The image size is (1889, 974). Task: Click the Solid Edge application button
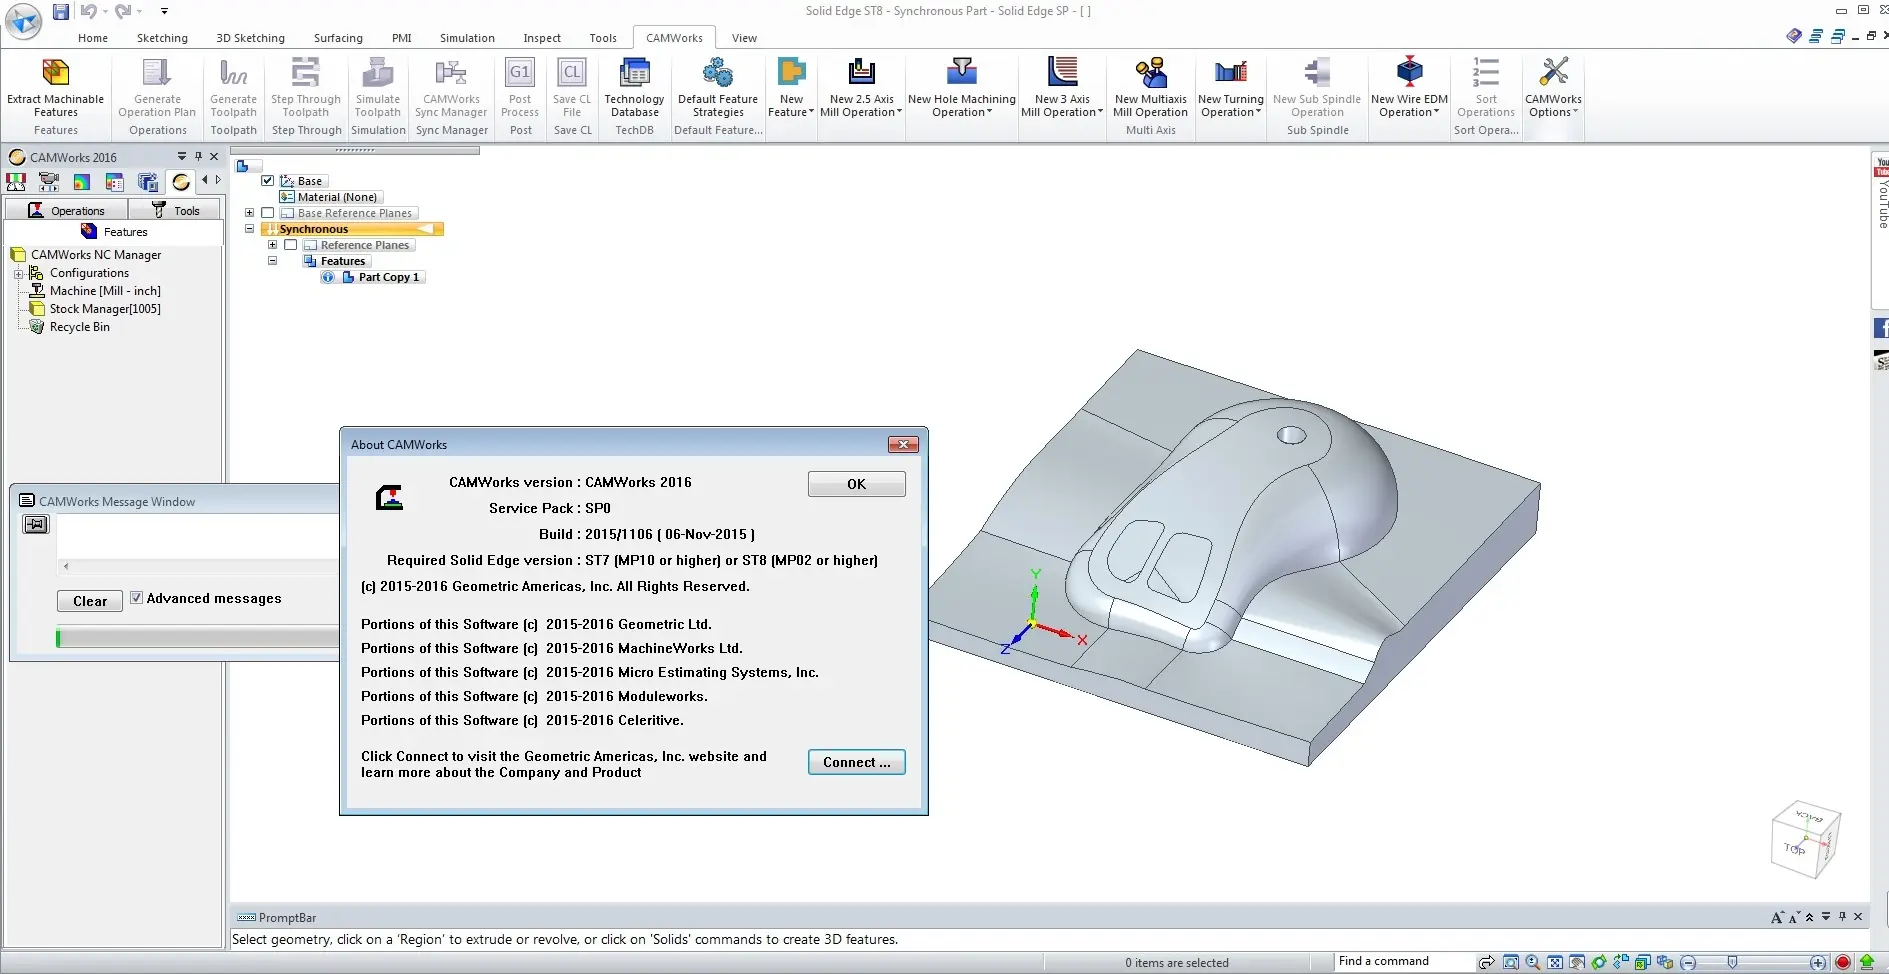[23, 20]
